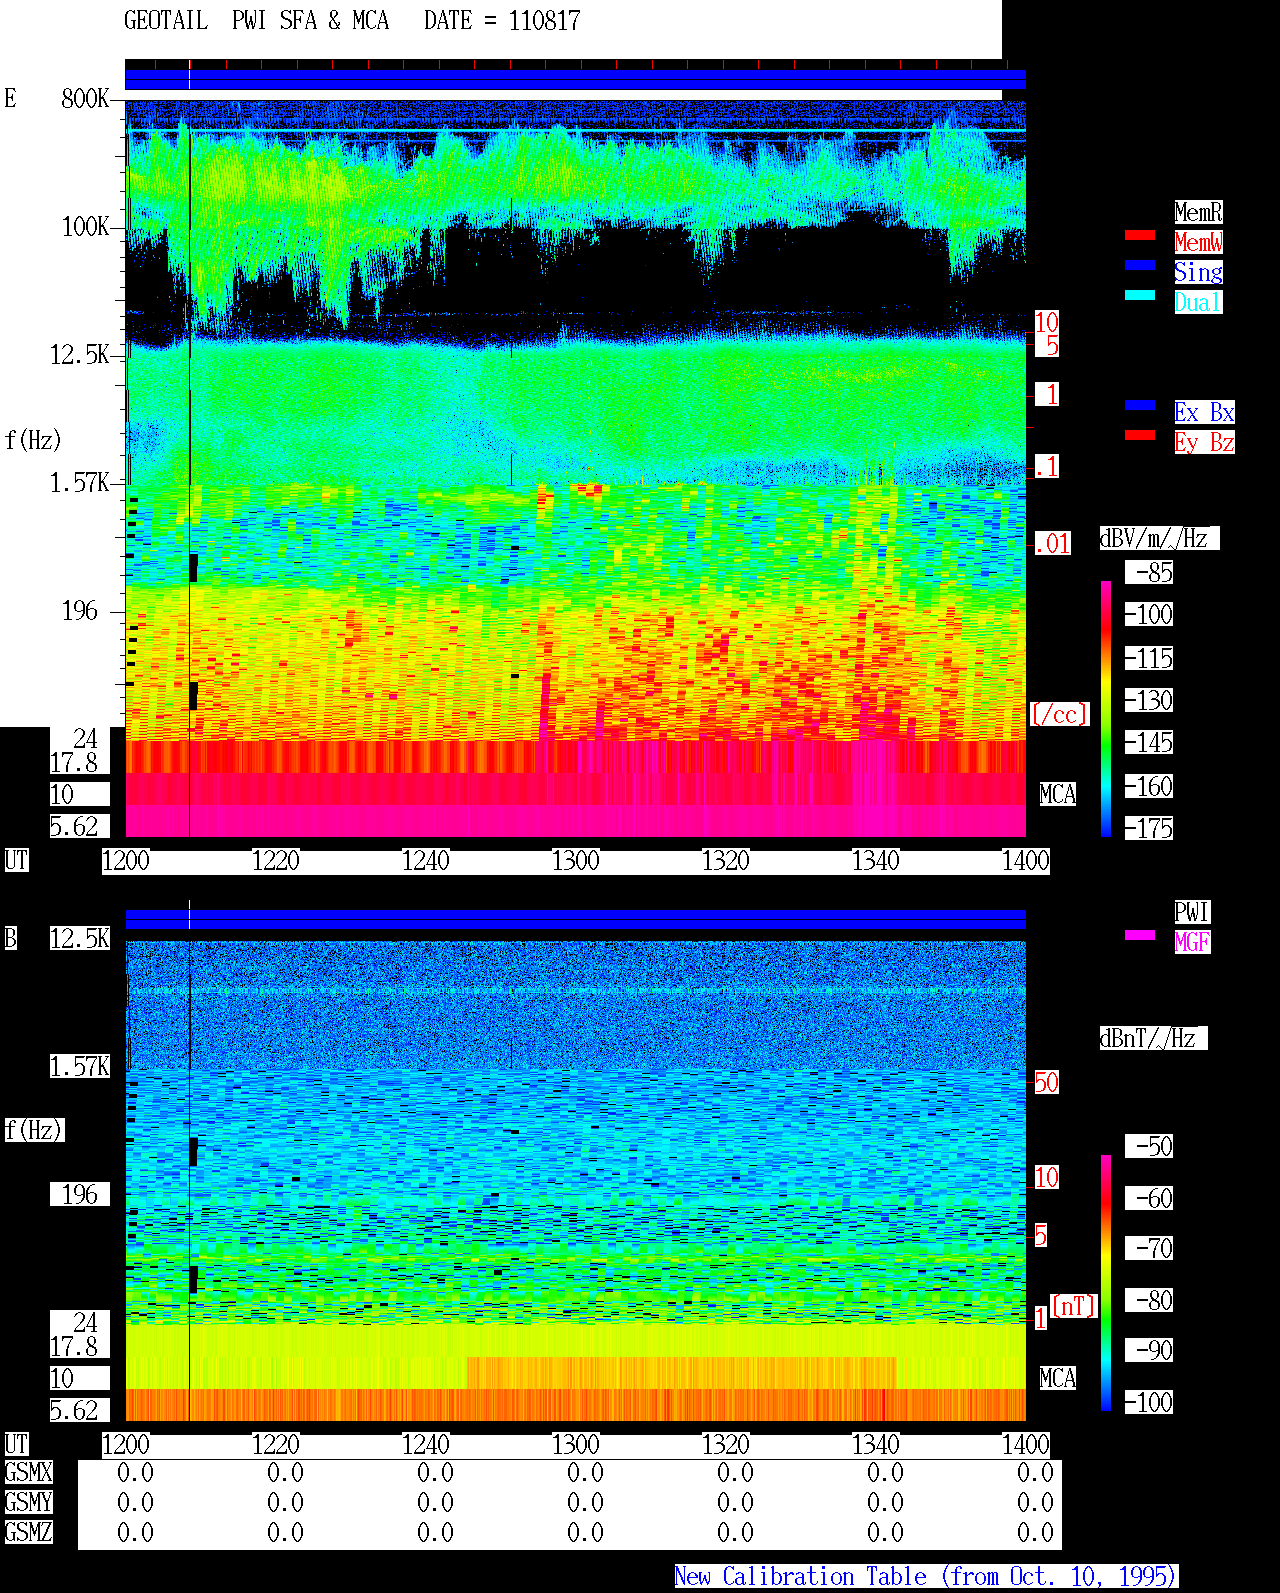
Task: Click the red [nT] axis label
Action: [x=1074, y=1306]
